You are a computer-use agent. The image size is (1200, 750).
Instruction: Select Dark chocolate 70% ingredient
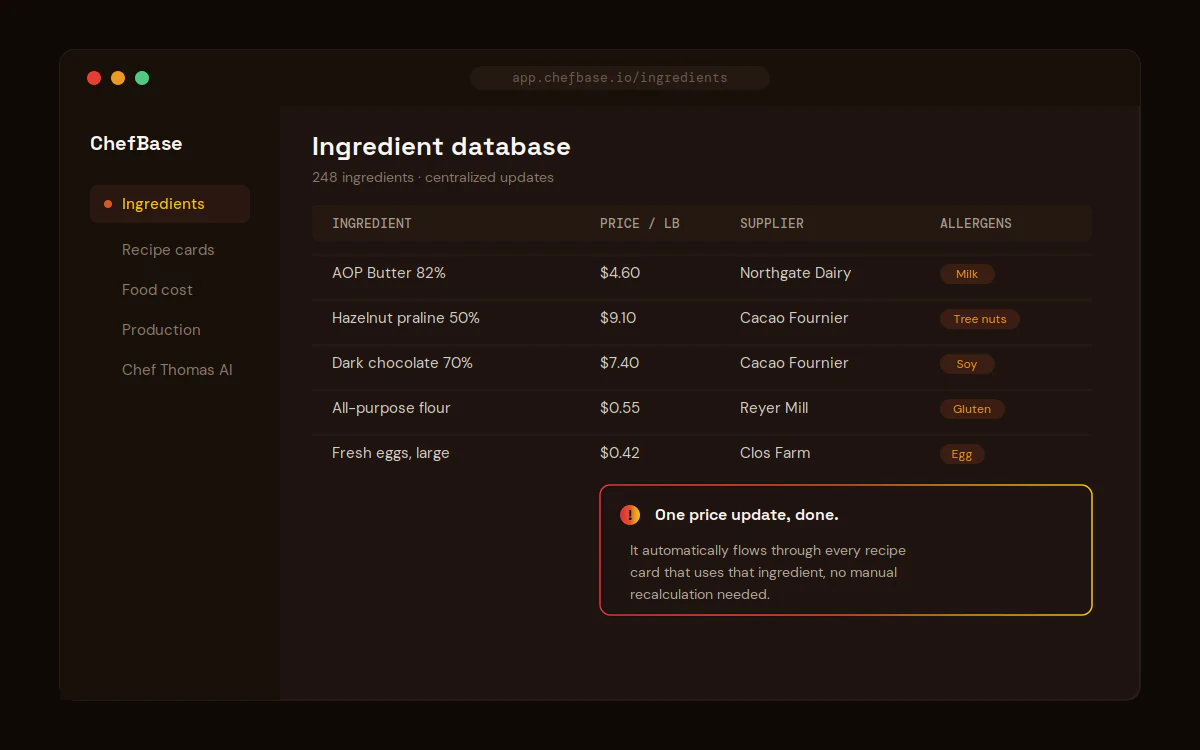click(x=402, y=363)
